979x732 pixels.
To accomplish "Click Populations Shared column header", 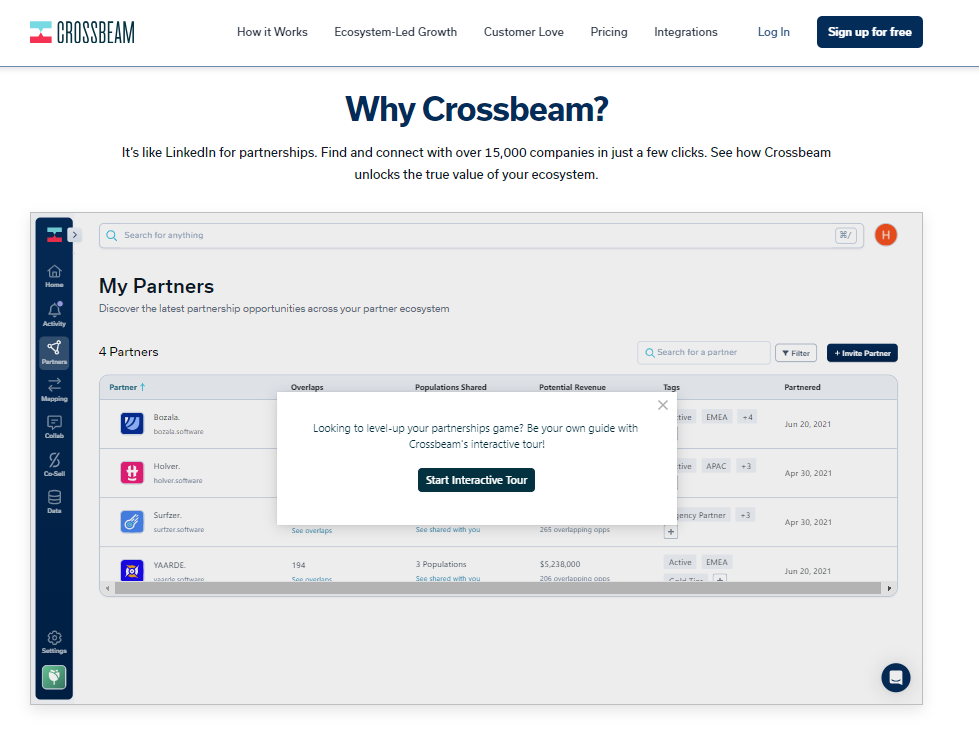I will 450,387.
